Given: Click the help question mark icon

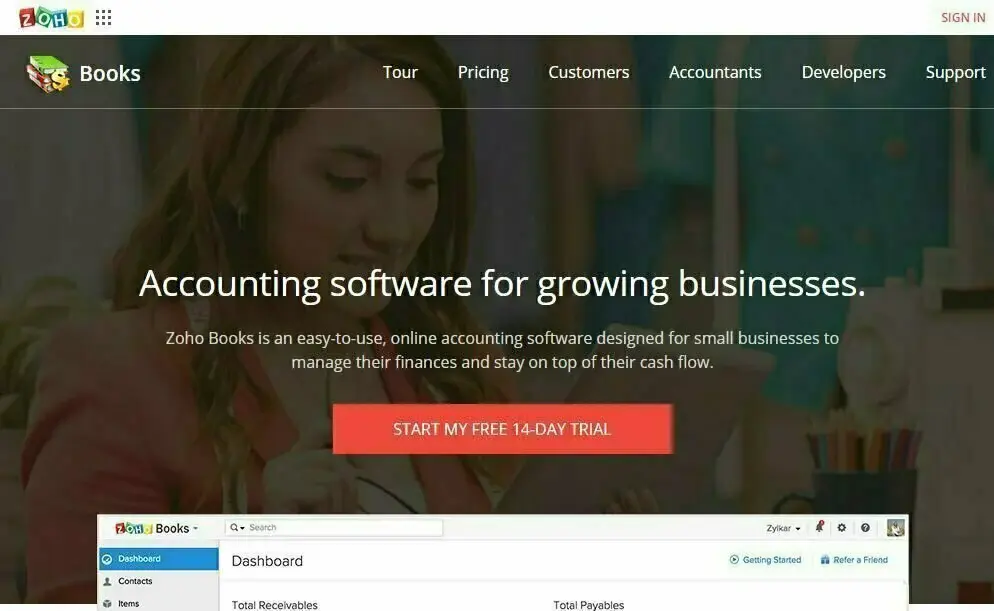Looking at the screenshot, I should pyautogui.click(x=865, y=527).
